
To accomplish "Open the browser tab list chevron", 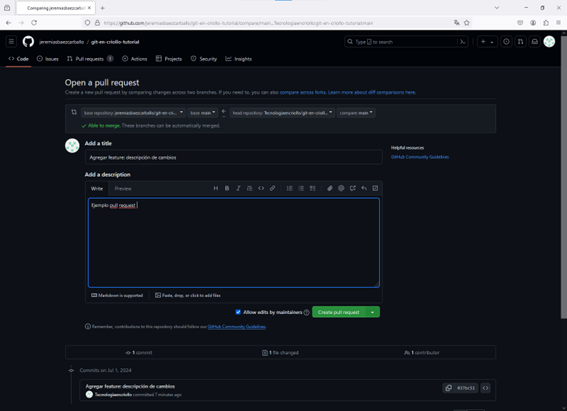I will tap(496, 8).
